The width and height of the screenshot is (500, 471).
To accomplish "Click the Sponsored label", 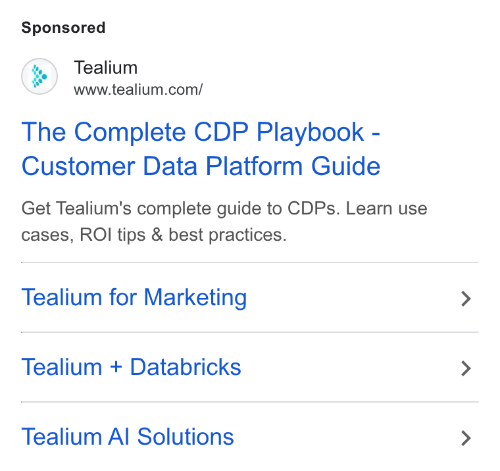I will click(63, 27).
